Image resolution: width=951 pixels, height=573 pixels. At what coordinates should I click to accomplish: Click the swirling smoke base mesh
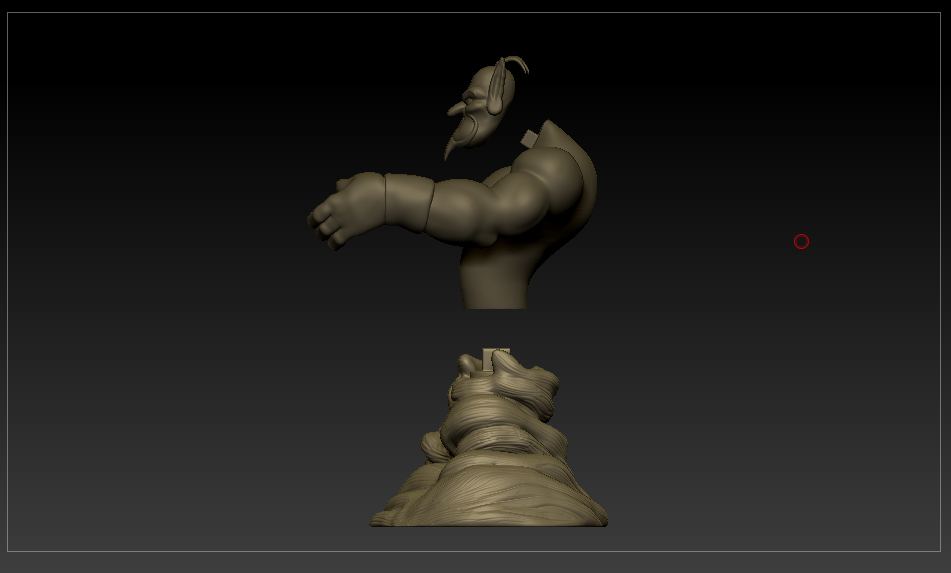pos(488,440)
